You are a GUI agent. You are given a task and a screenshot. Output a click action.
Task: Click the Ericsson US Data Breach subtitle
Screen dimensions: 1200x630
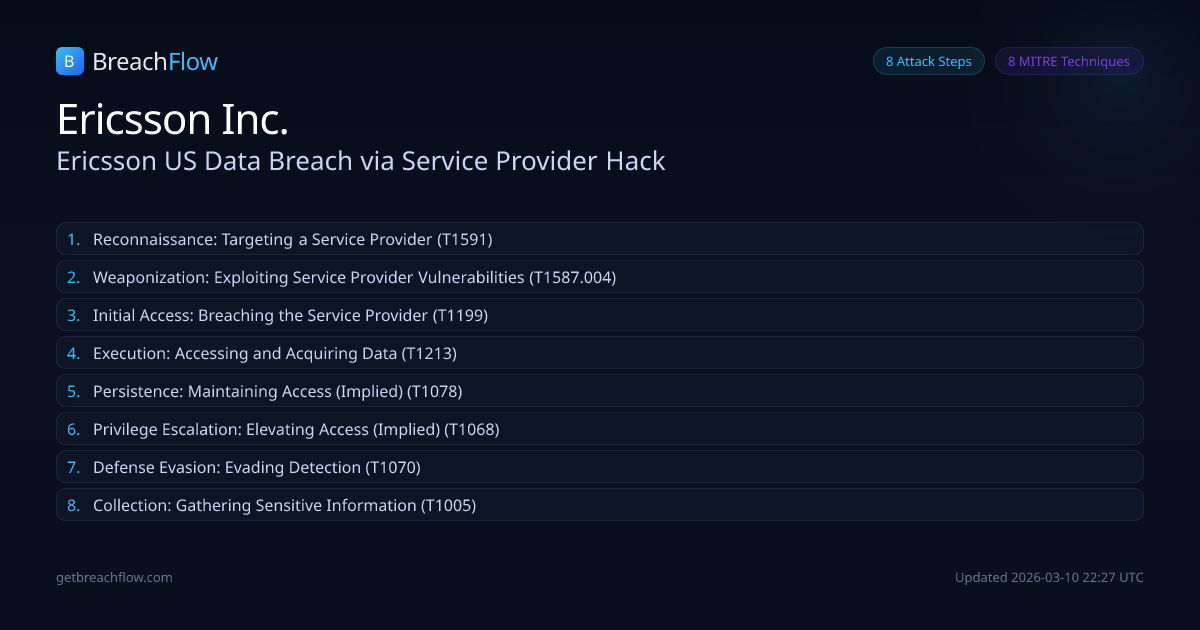click(361, 161)
